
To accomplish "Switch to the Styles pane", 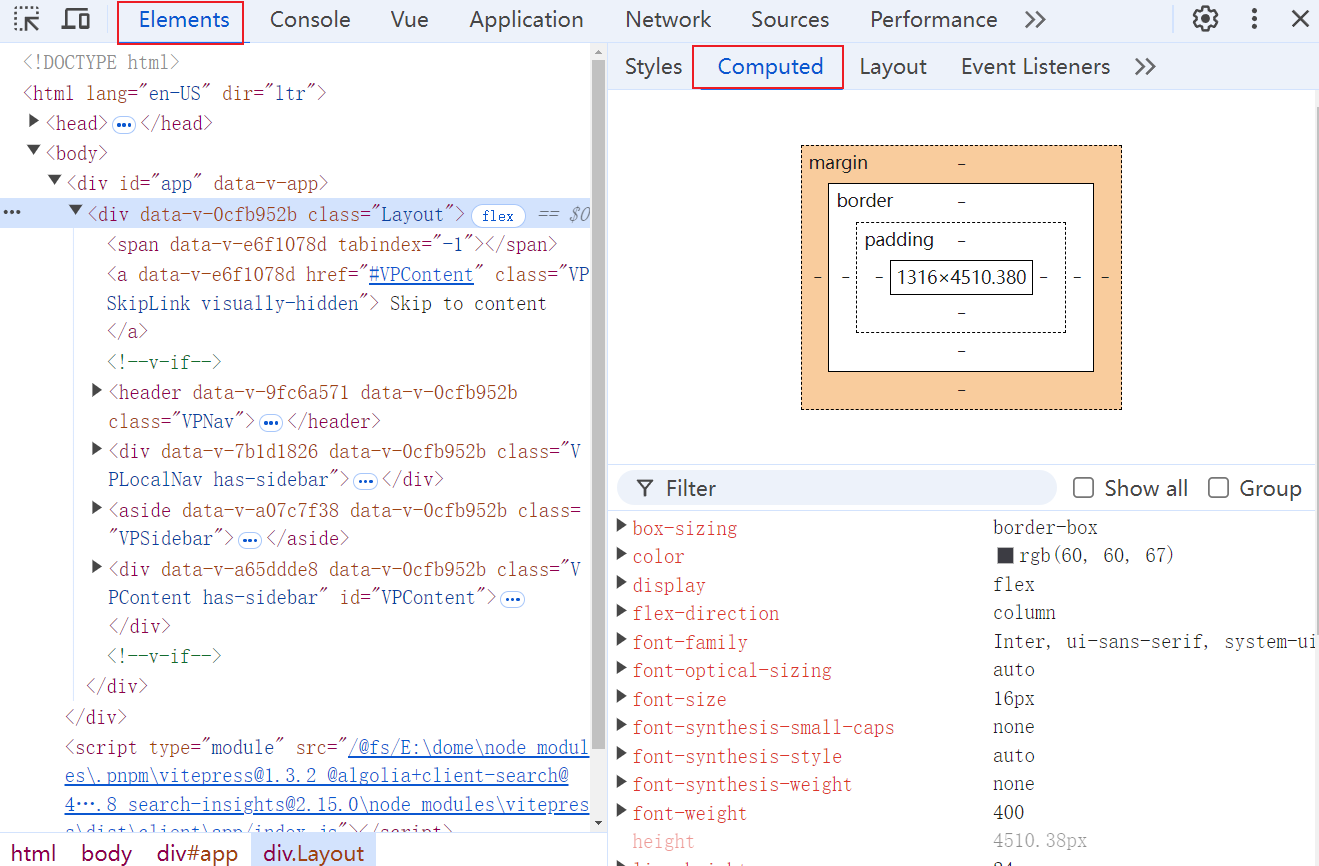I will point(653,67).
